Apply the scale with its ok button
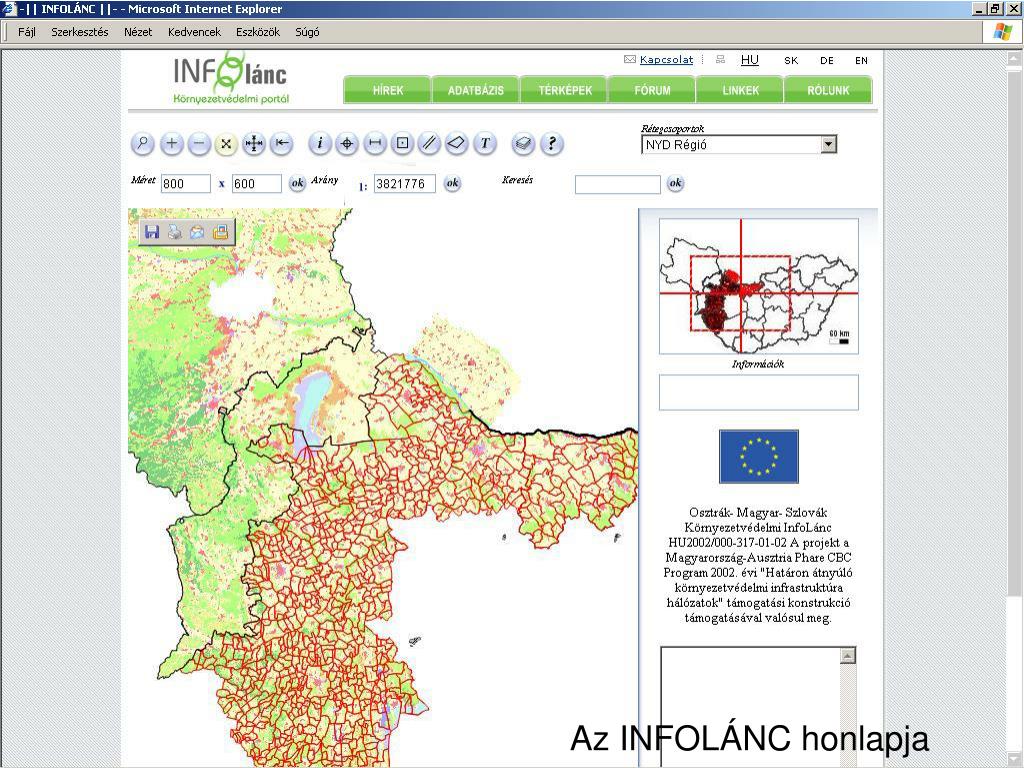This screenshot has height=768, width=1024. (452, 183)
